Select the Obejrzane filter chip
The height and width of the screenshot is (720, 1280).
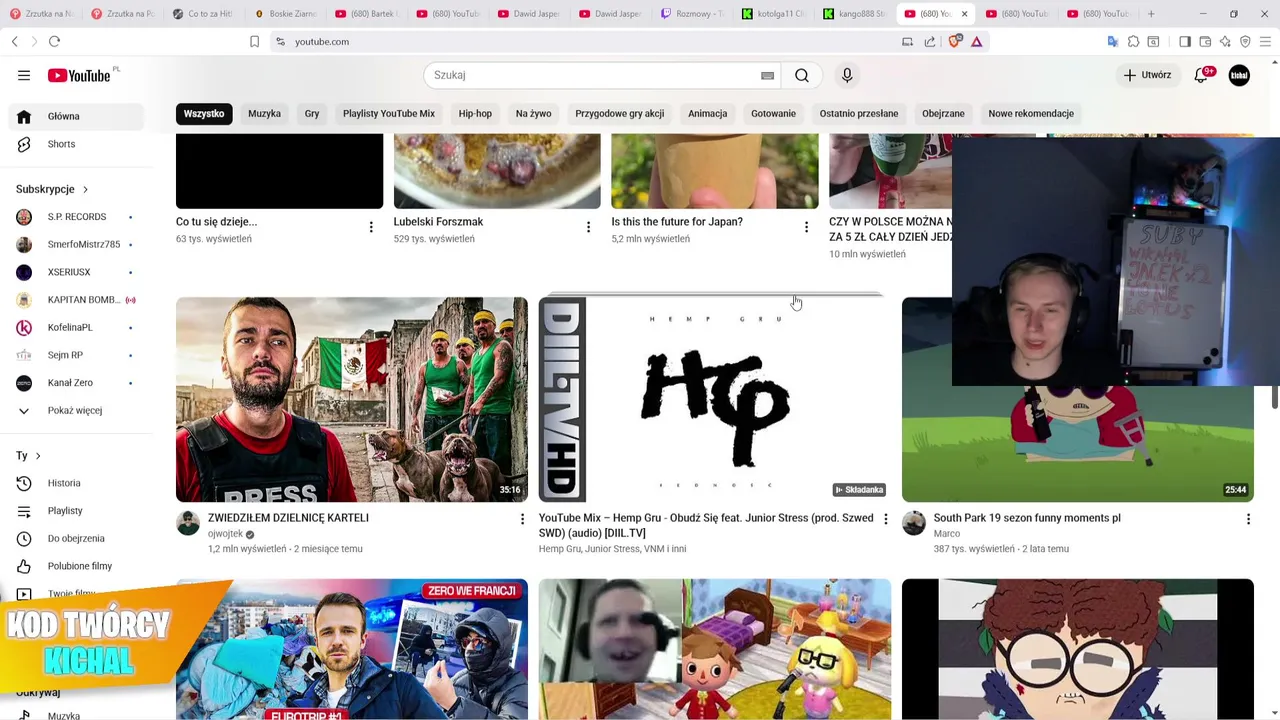coord(943,113)
